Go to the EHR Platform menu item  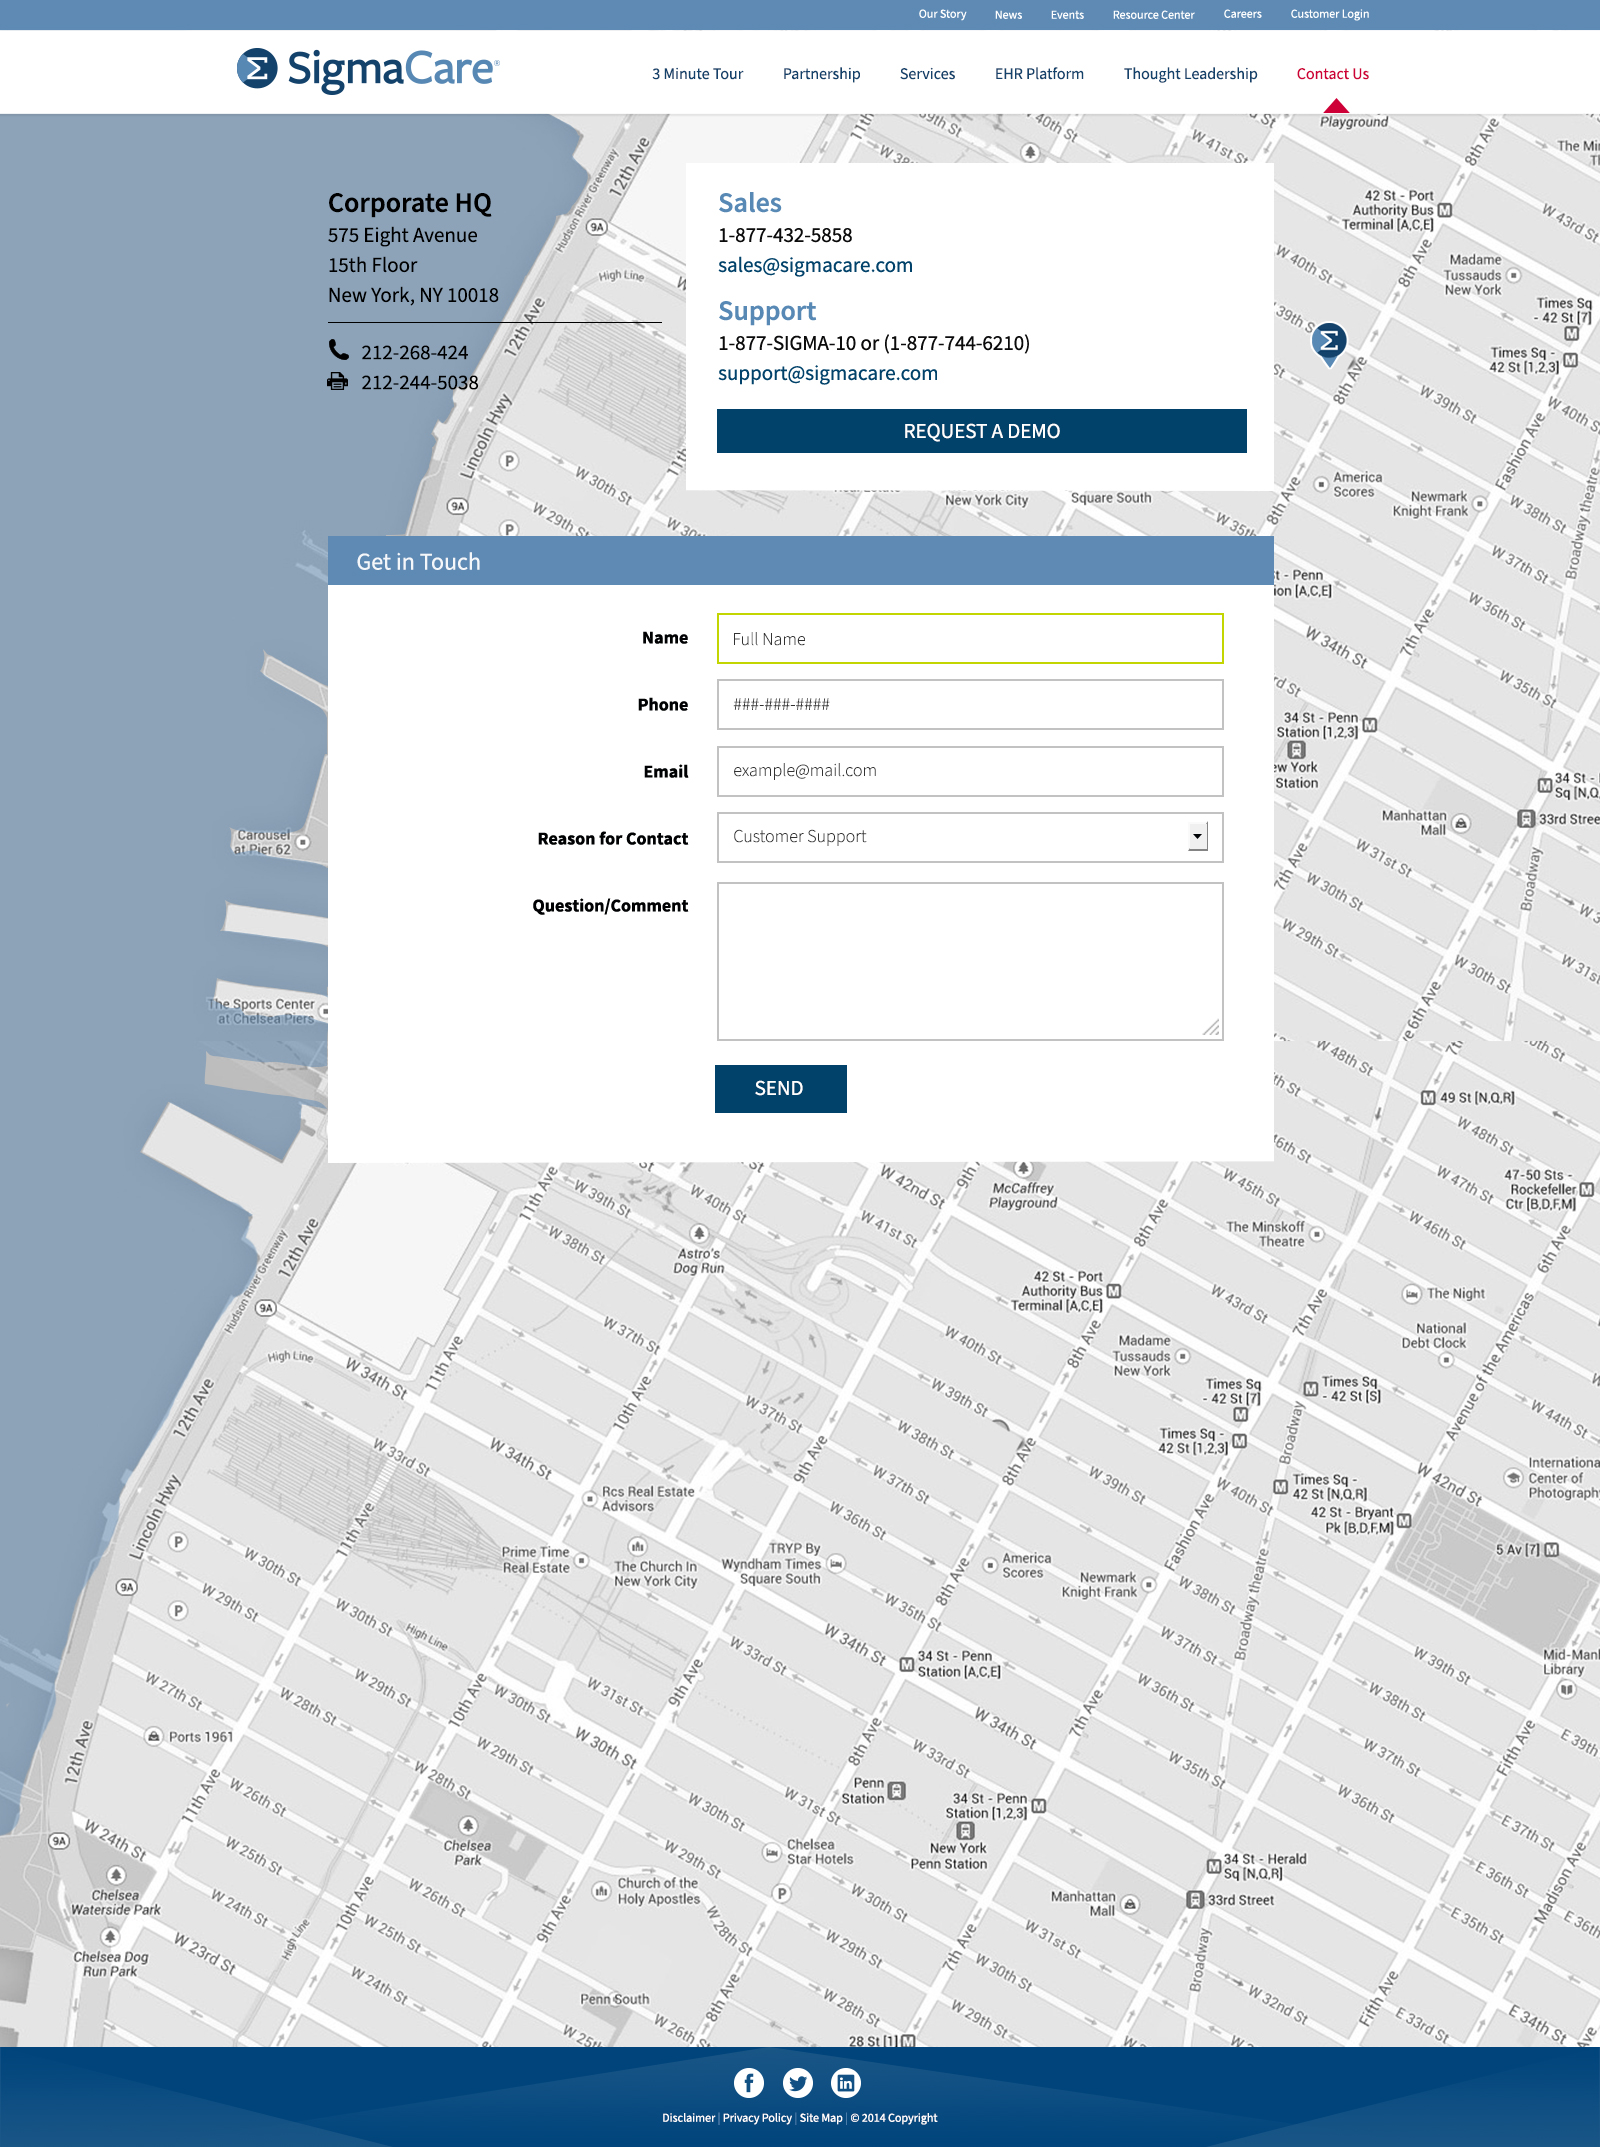point(1039,74)
